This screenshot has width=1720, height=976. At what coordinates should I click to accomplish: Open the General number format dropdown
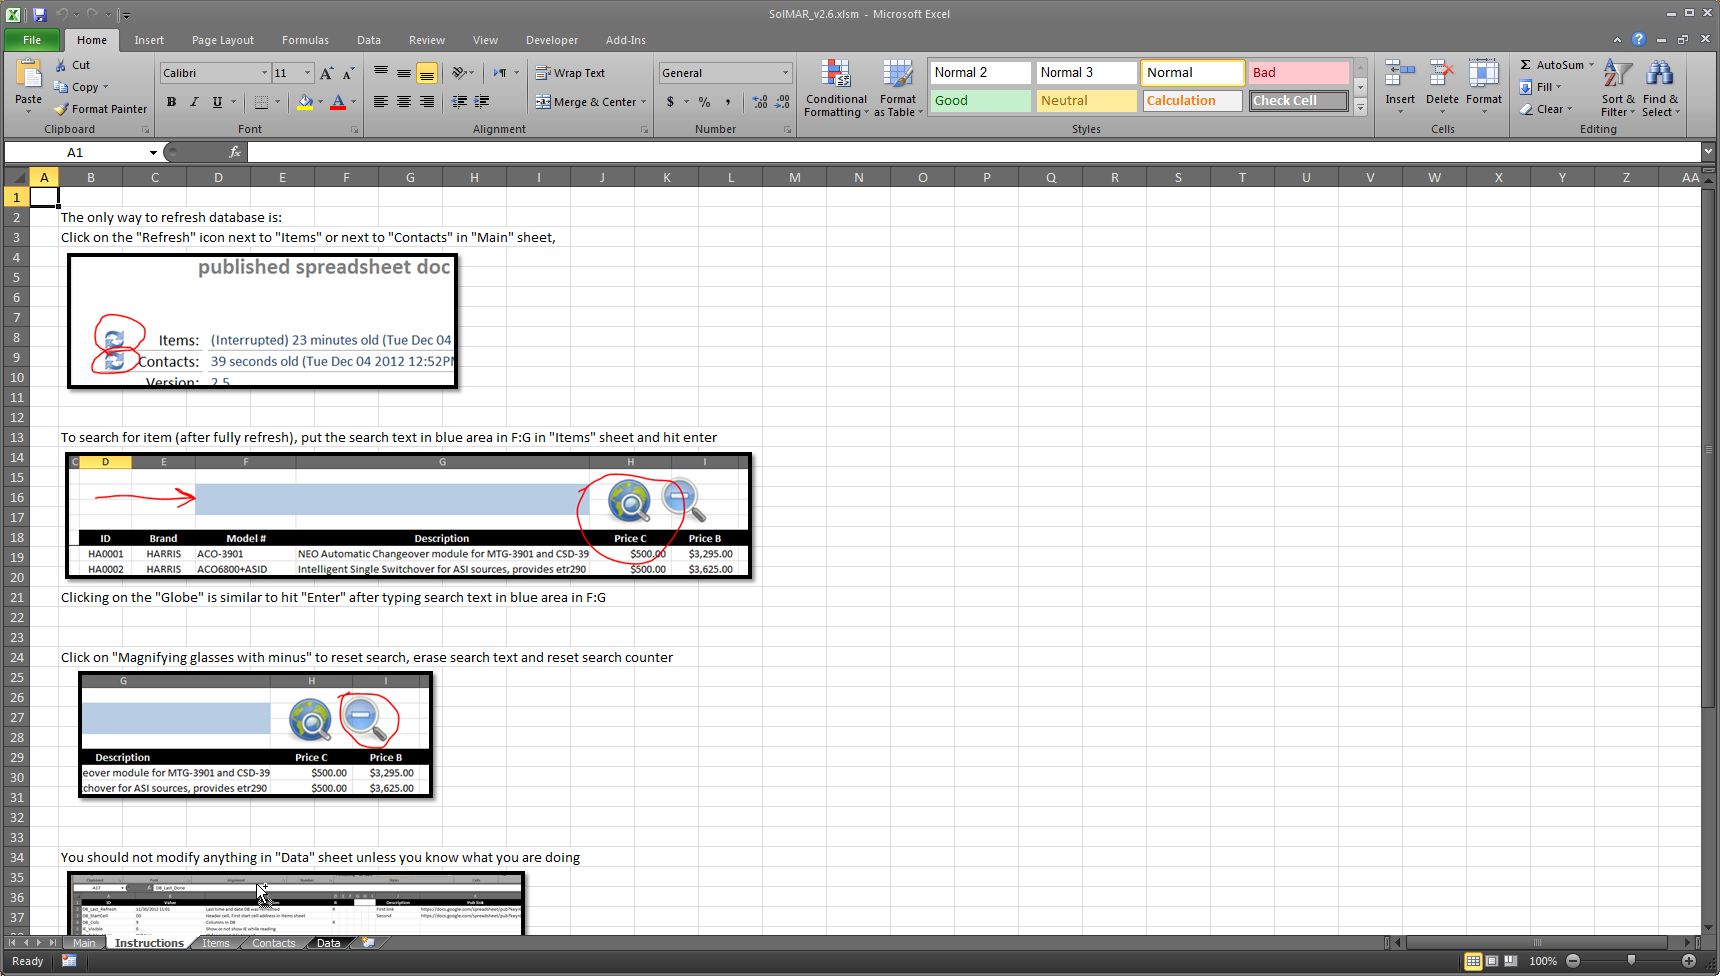[785, 73]
